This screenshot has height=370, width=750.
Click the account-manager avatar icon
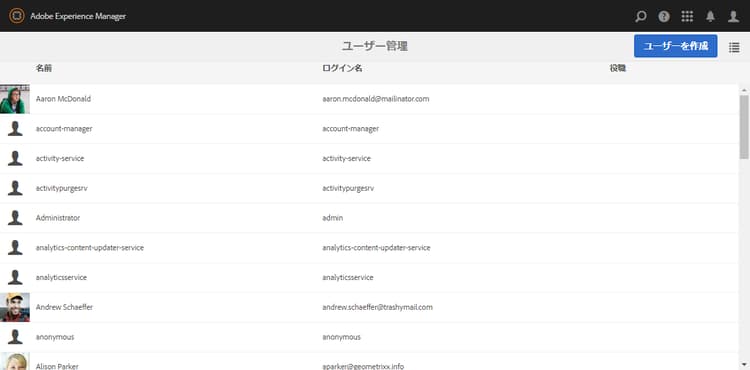(15, 129)
